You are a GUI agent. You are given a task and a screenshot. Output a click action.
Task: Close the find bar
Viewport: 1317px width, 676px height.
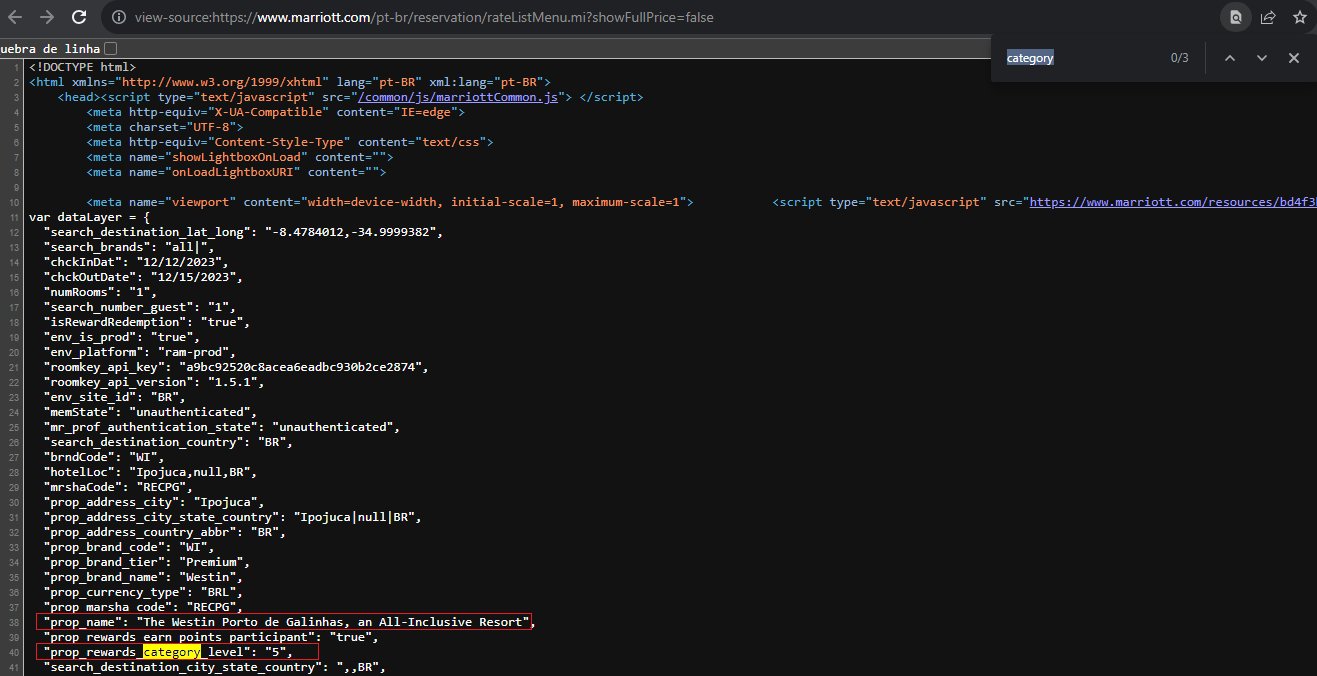point(1294,58)
